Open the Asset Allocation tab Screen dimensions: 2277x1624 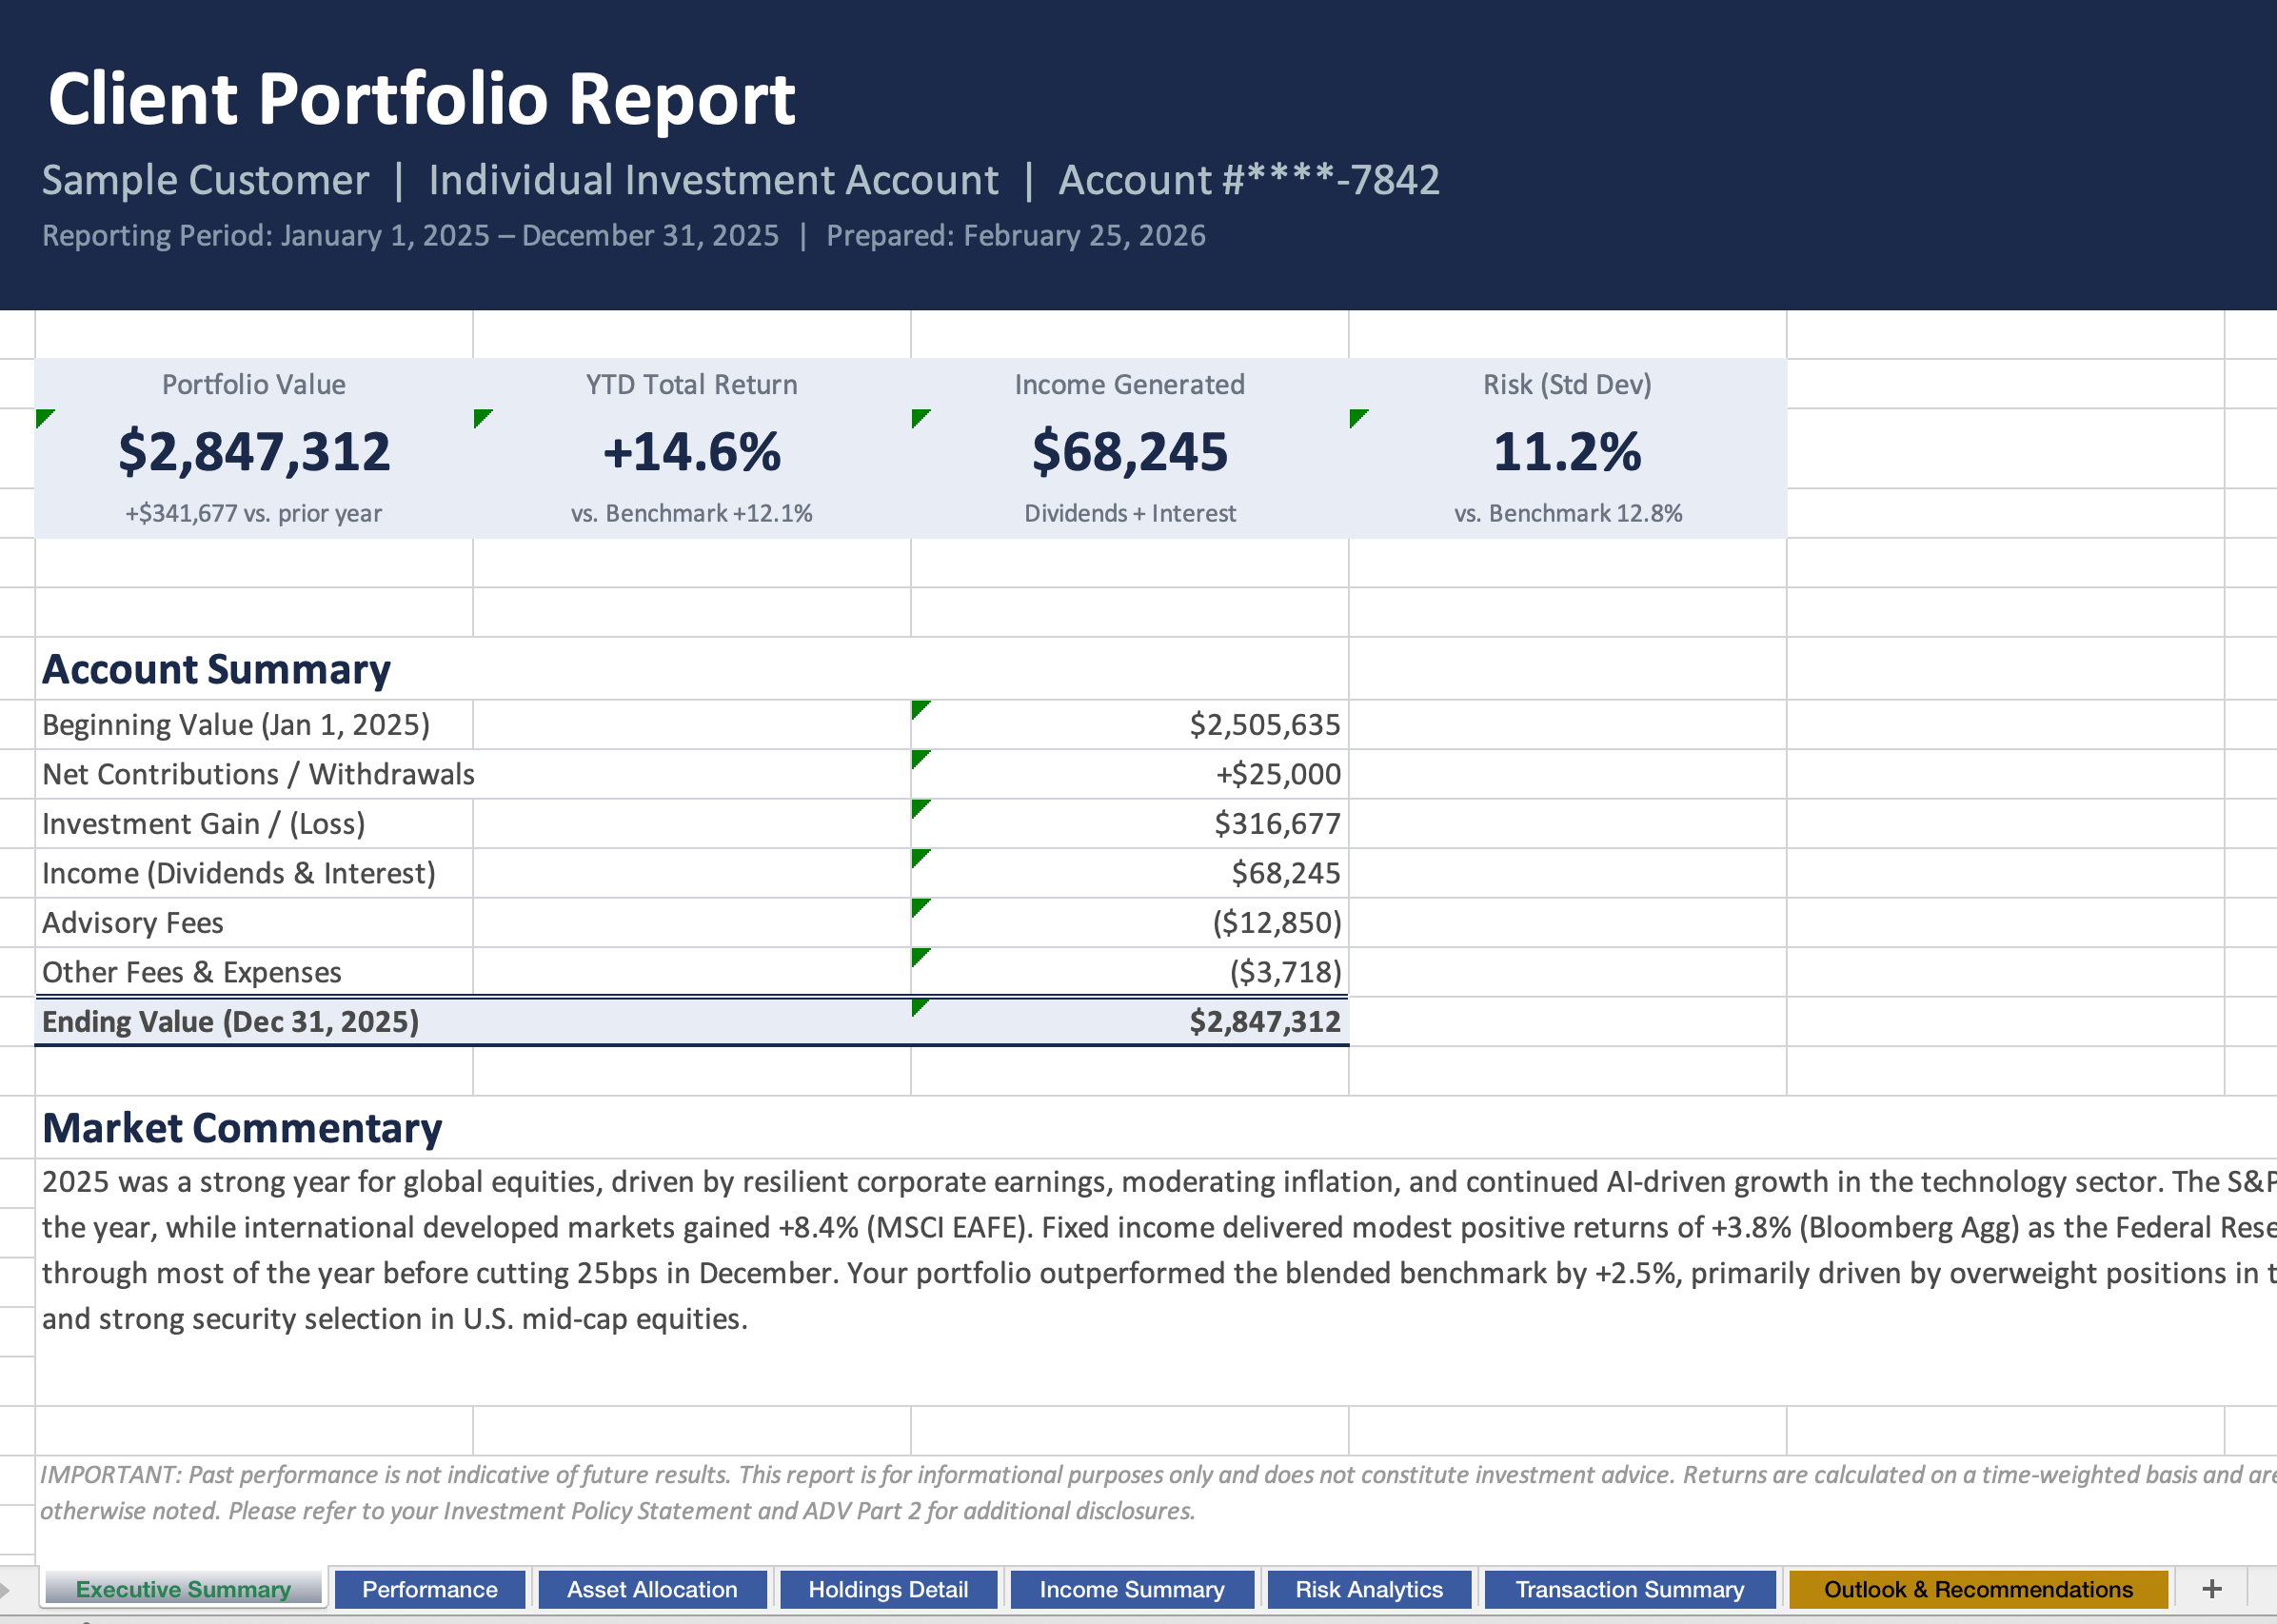pos(651,1589)
